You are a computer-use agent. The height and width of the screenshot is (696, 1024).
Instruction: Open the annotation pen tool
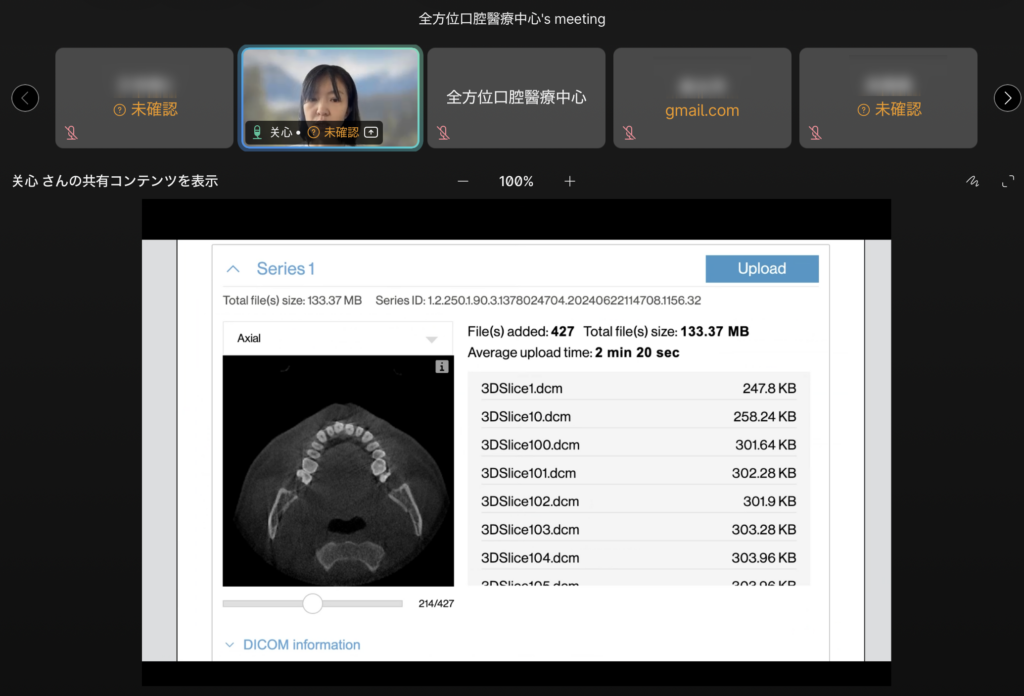pos(971,181)
